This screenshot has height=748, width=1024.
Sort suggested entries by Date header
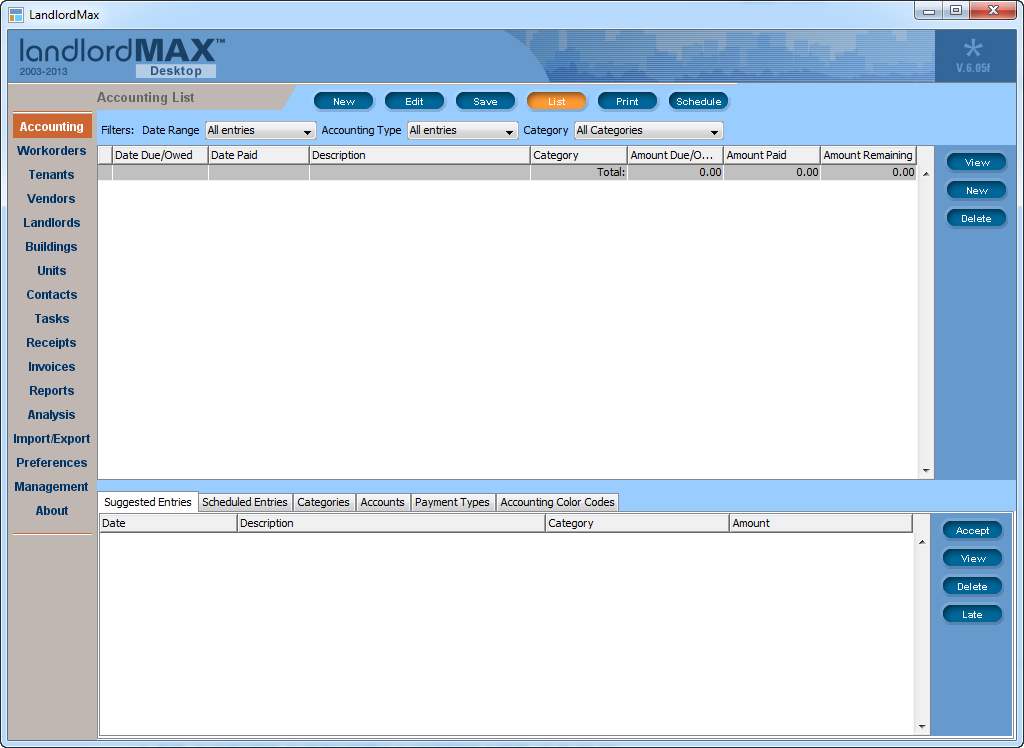[x=168, y=523]
